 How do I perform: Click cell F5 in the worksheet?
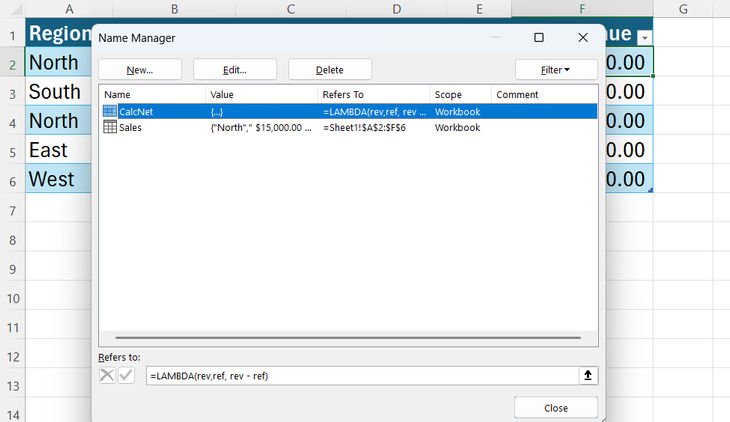[x=629, y=150]
